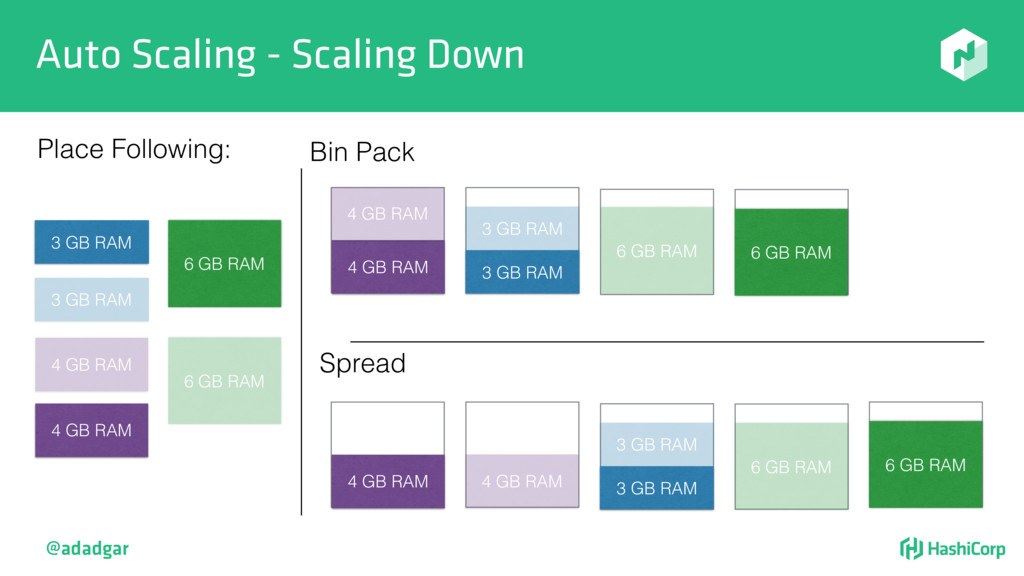Image resolution: width=1024 pixels, height=576 pixels.
Task: Click the HashiCorp logo icon in footer
Action: pyautogui.click(x=910, y=548)
